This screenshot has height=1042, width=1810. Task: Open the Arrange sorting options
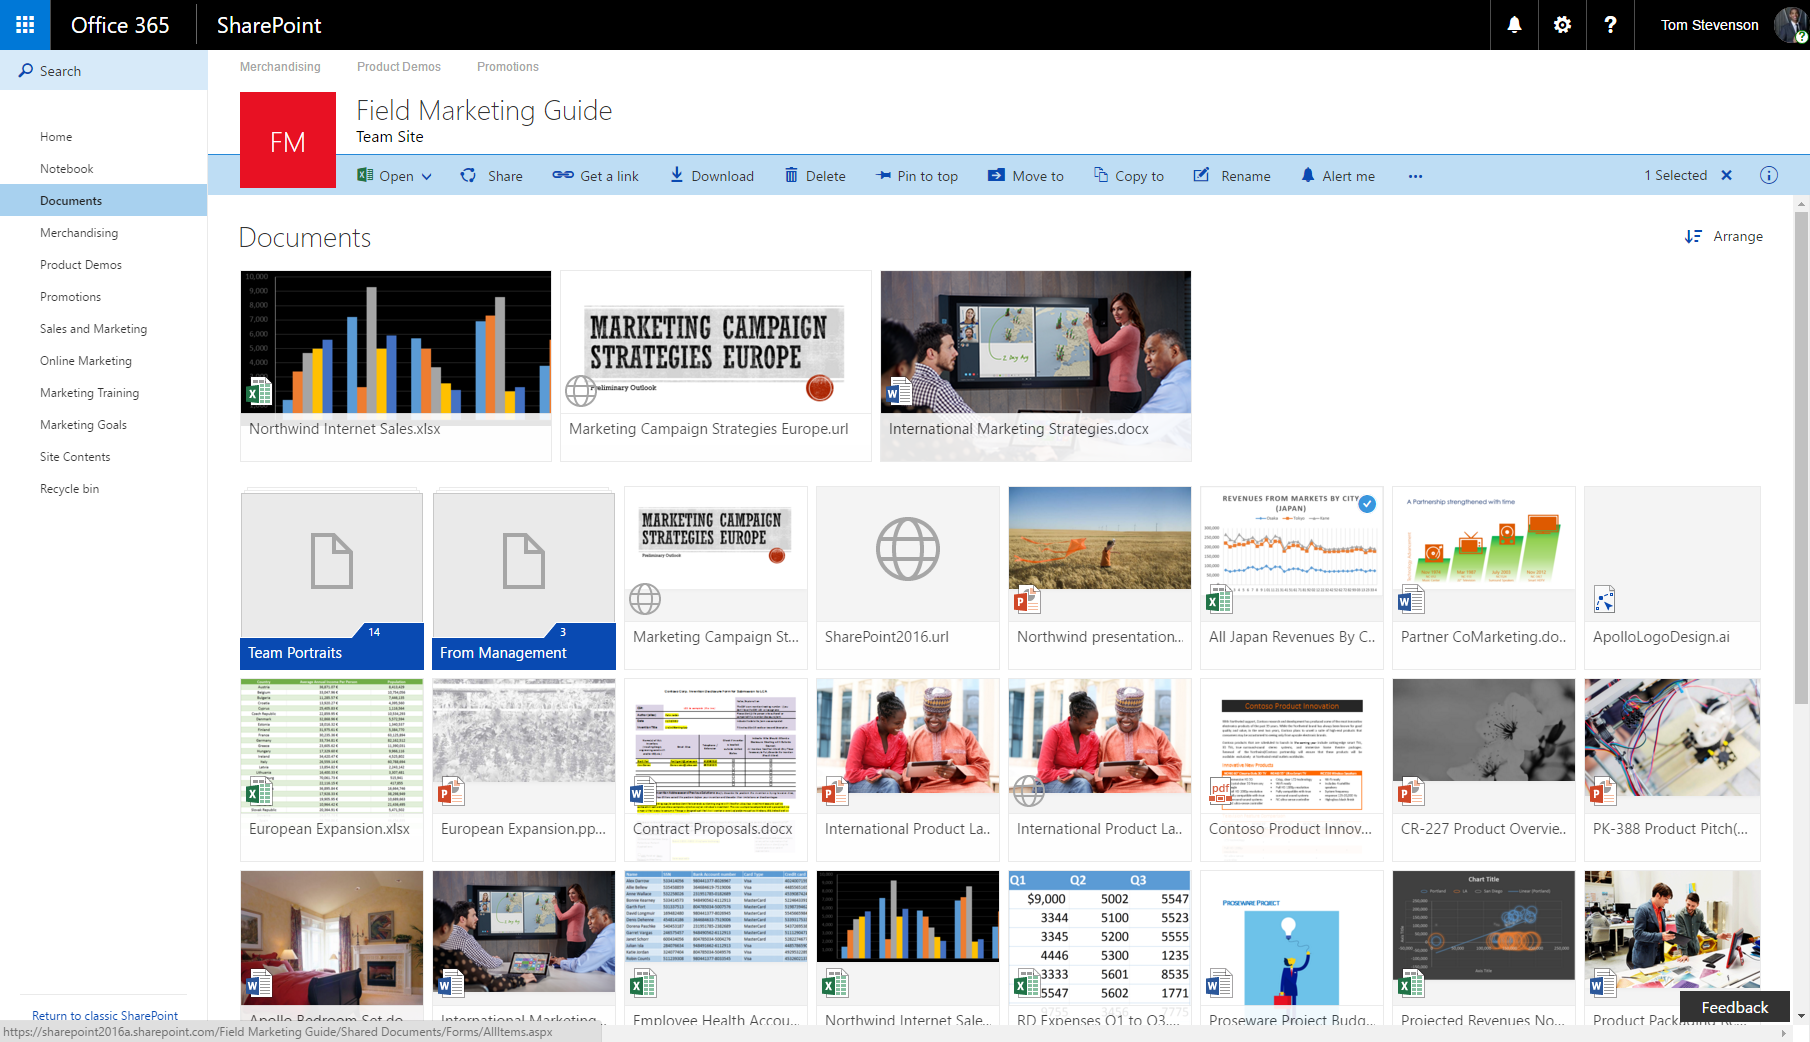coord(1724,236)
